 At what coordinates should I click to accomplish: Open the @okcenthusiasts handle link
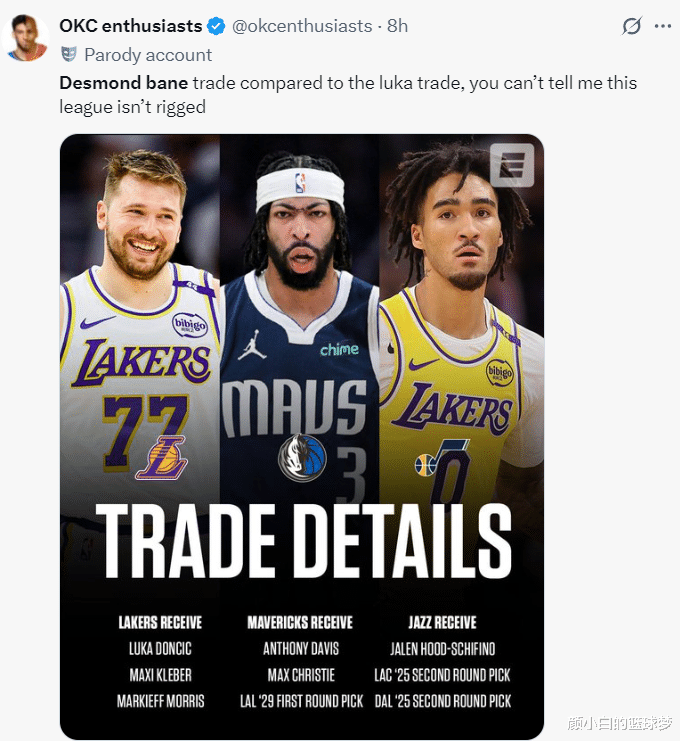pos(302,26)
